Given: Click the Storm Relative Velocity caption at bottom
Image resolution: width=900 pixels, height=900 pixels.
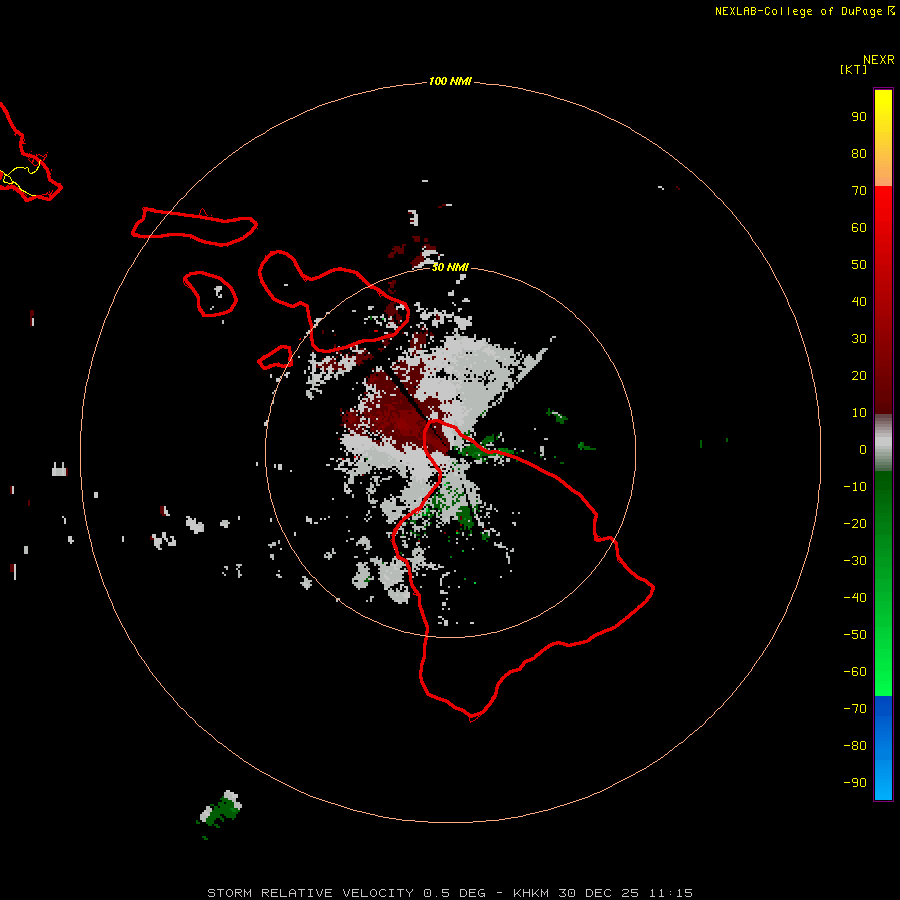Looking at the screenshot, I should click(450, 893).
